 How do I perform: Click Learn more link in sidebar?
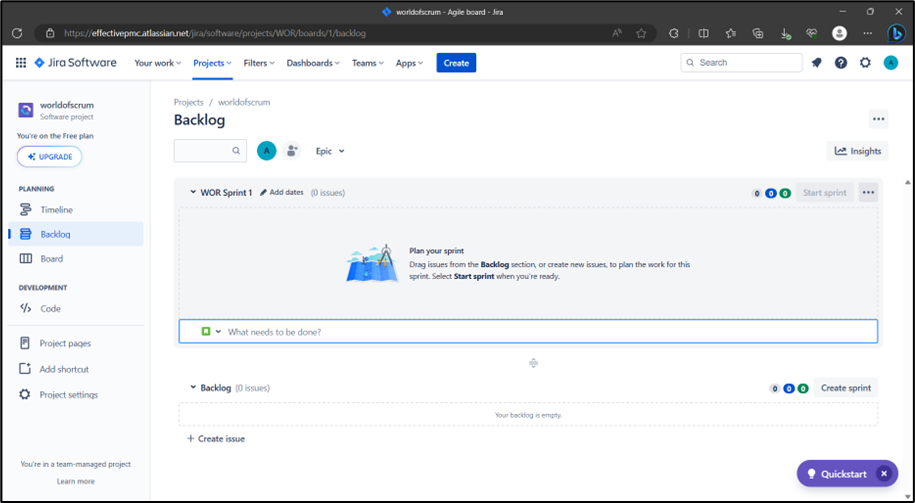[76, 481]
